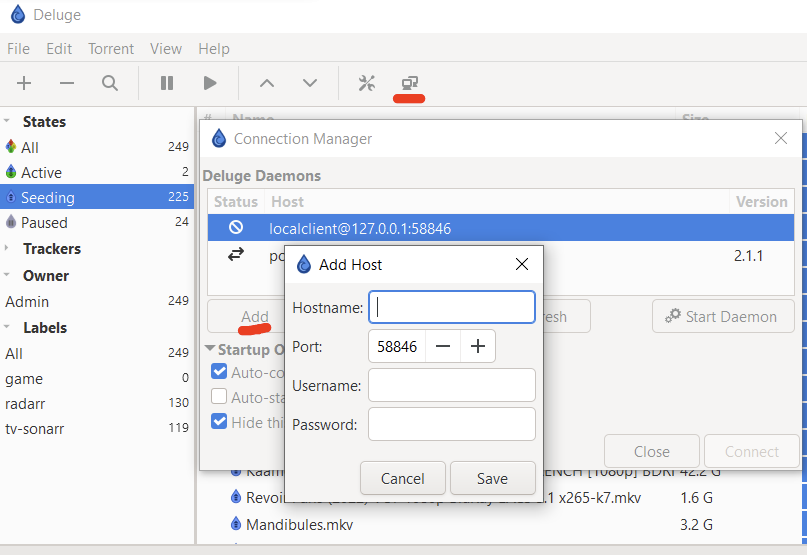The width and height of the screenshot is (807, 555).
Task: Toggle the Auto-connect checkbox
Action: pyautogui.click(x=219, y=371)
